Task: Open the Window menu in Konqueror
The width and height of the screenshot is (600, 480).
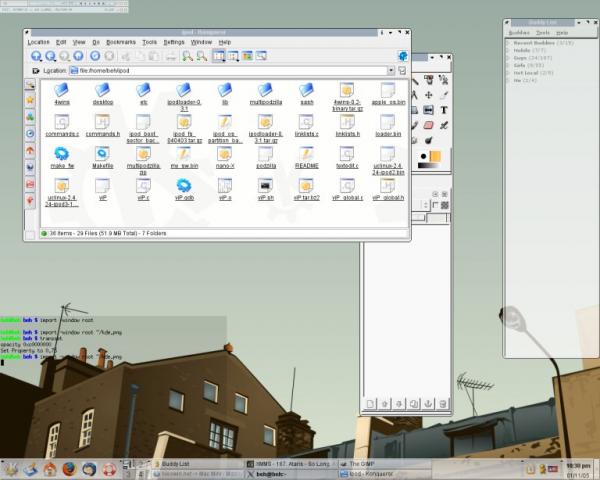Action: [201, 42]
